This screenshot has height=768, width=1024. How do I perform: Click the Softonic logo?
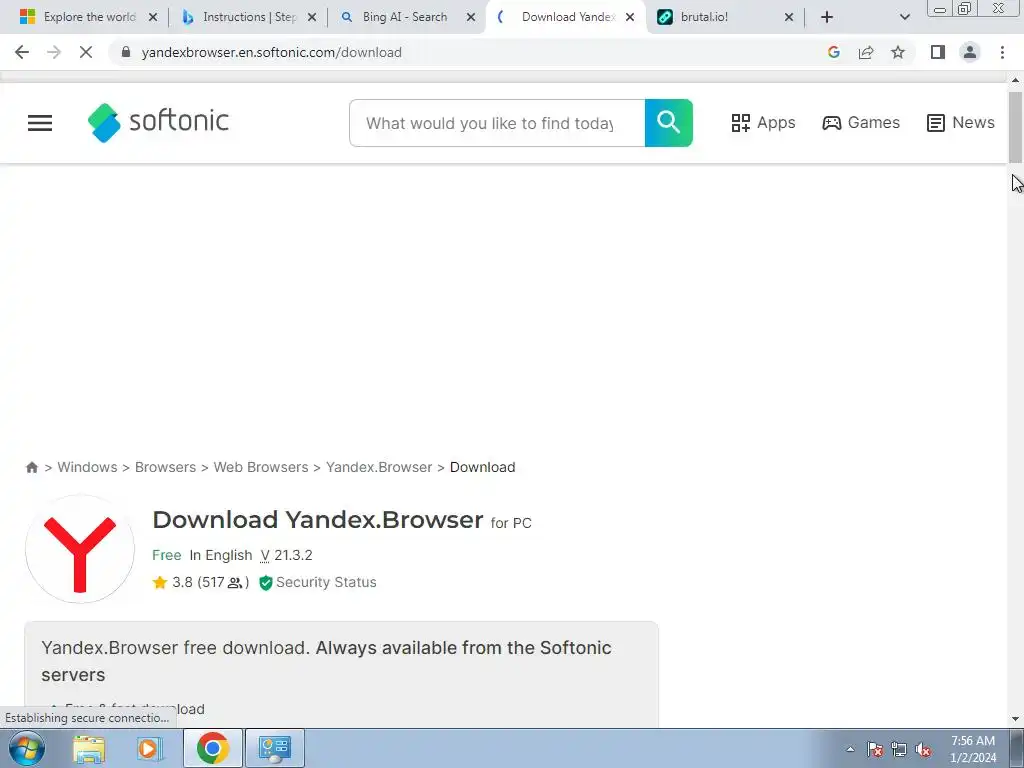[x=158, y=122]
